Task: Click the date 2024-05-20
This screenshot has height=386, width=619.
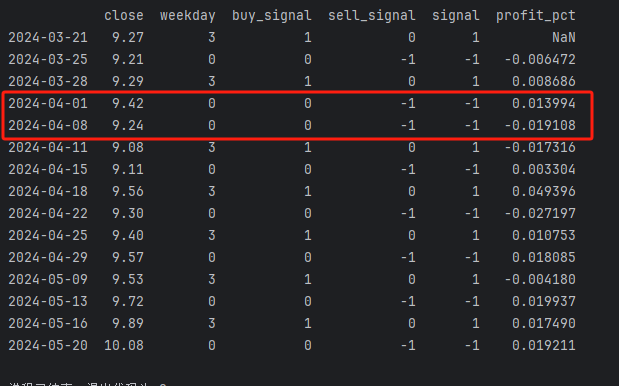Action: pos(48,345)
